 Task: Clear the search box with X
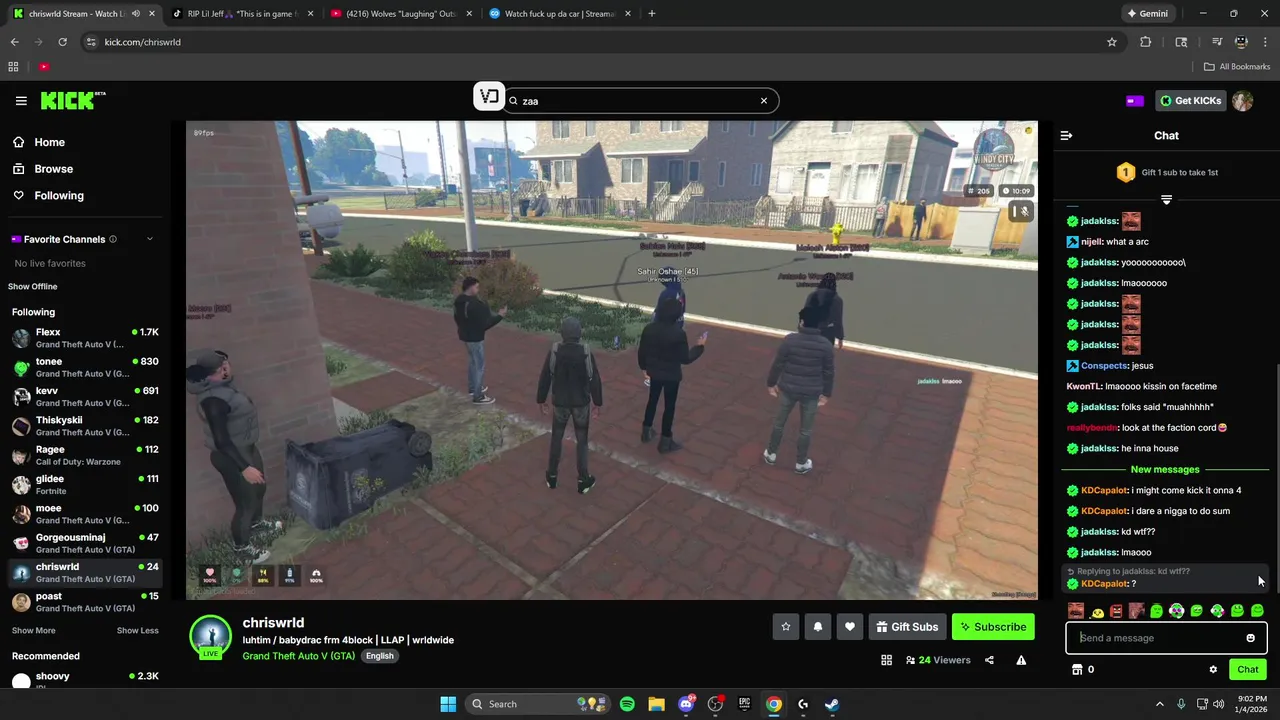[764, 101]
